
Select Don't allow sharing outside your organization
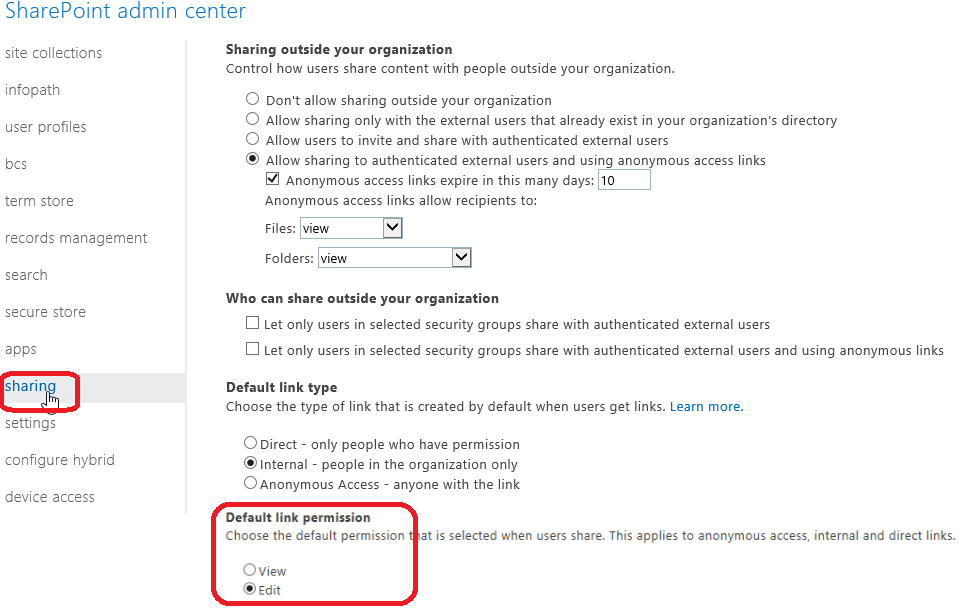coord(252,100)
